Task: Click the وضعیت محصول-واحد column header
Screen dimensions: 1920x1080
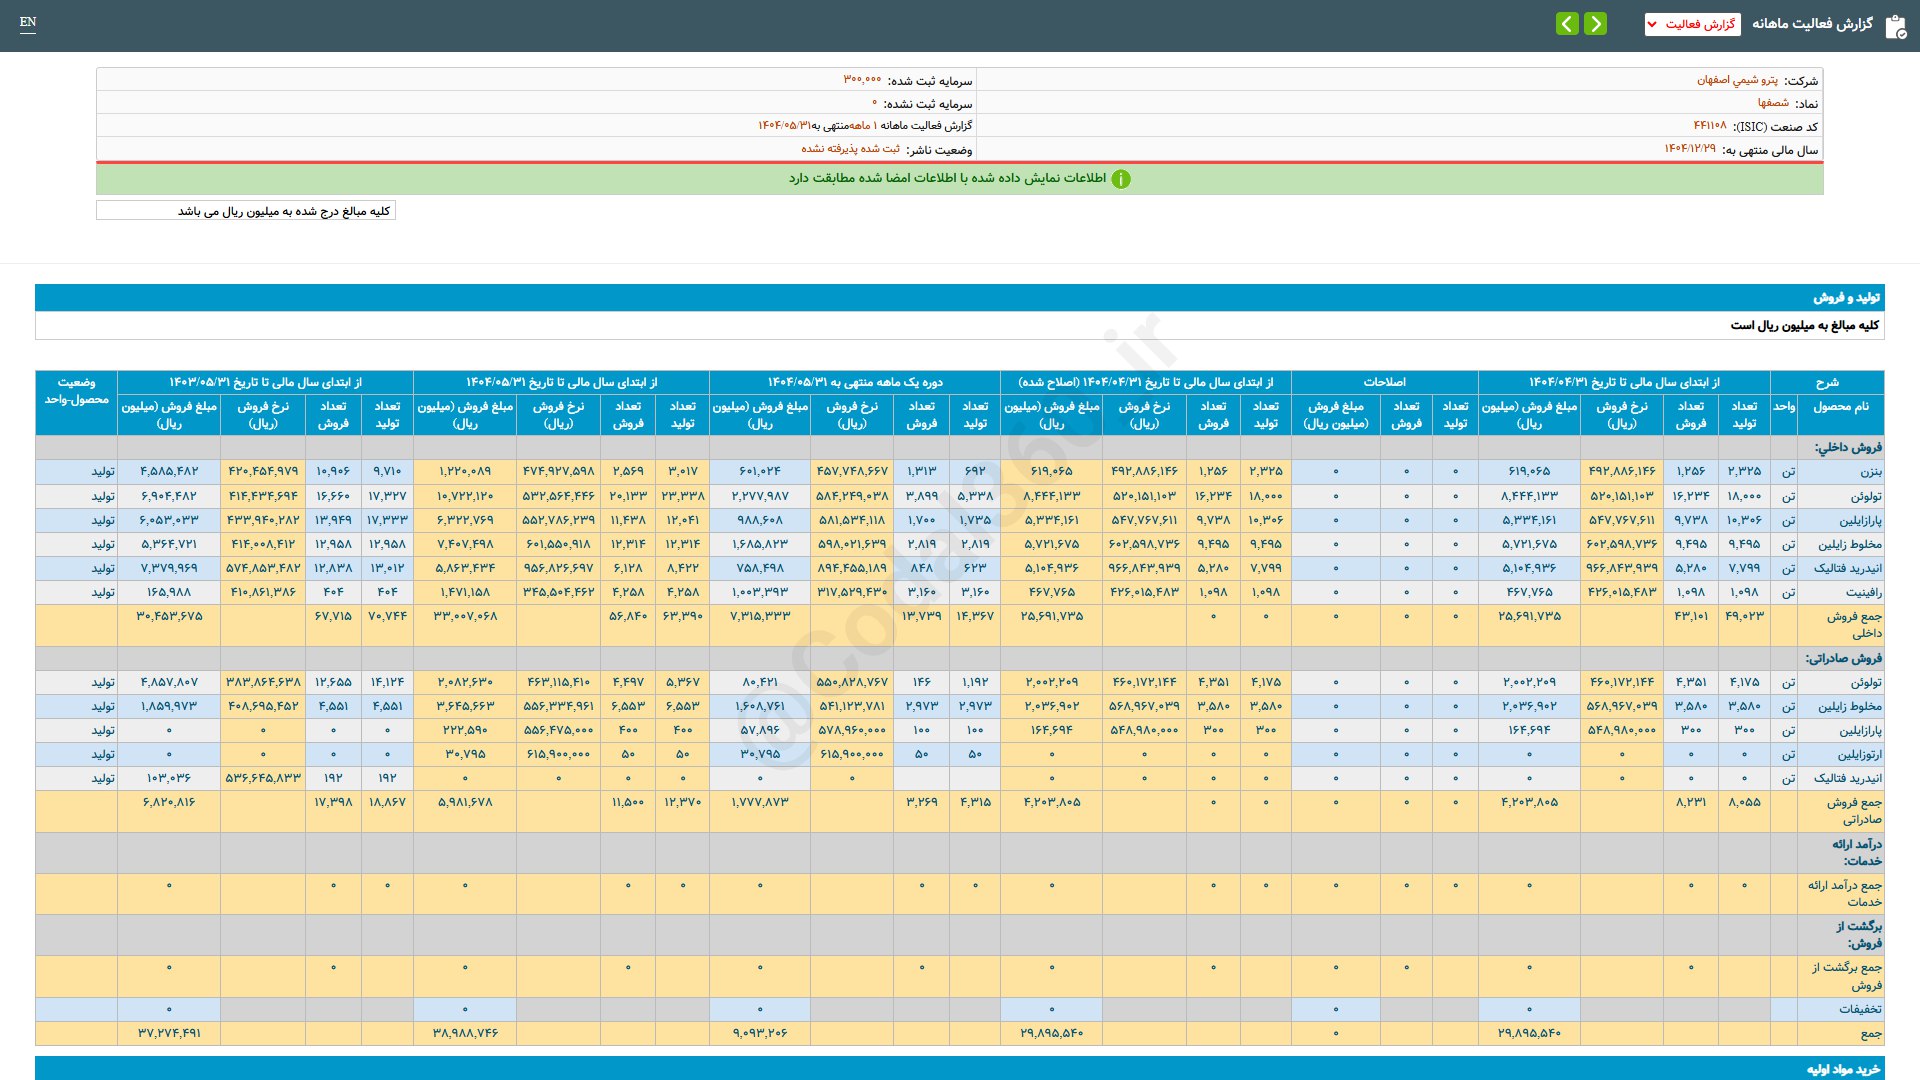Action: 76,391
